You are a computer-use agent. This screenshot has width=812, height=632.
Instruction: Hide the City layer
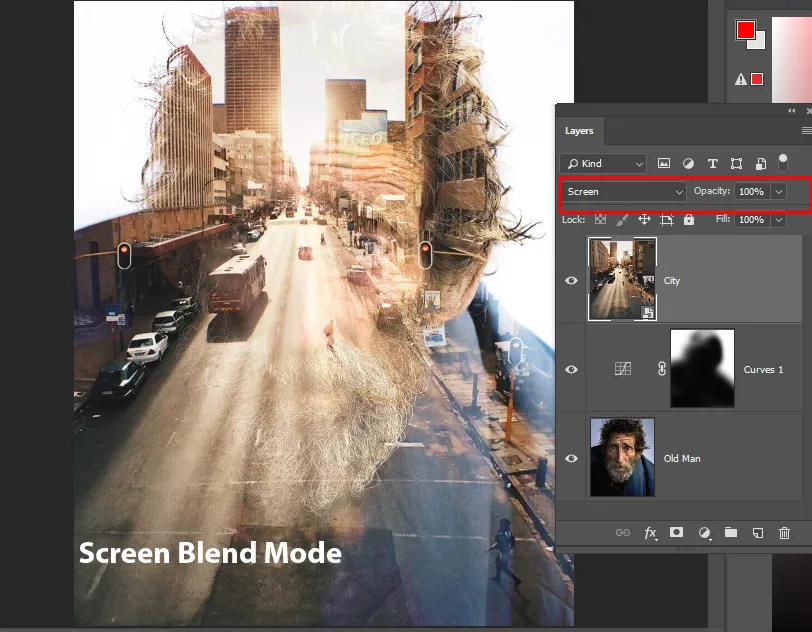pos(571,280)
